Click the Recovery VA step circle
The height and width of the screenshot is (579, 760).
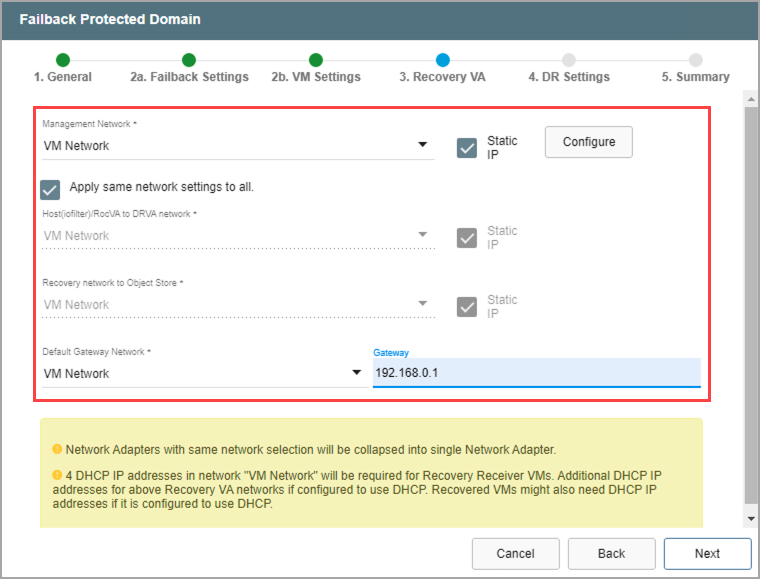pyautogui.click(x=442, y=60)
